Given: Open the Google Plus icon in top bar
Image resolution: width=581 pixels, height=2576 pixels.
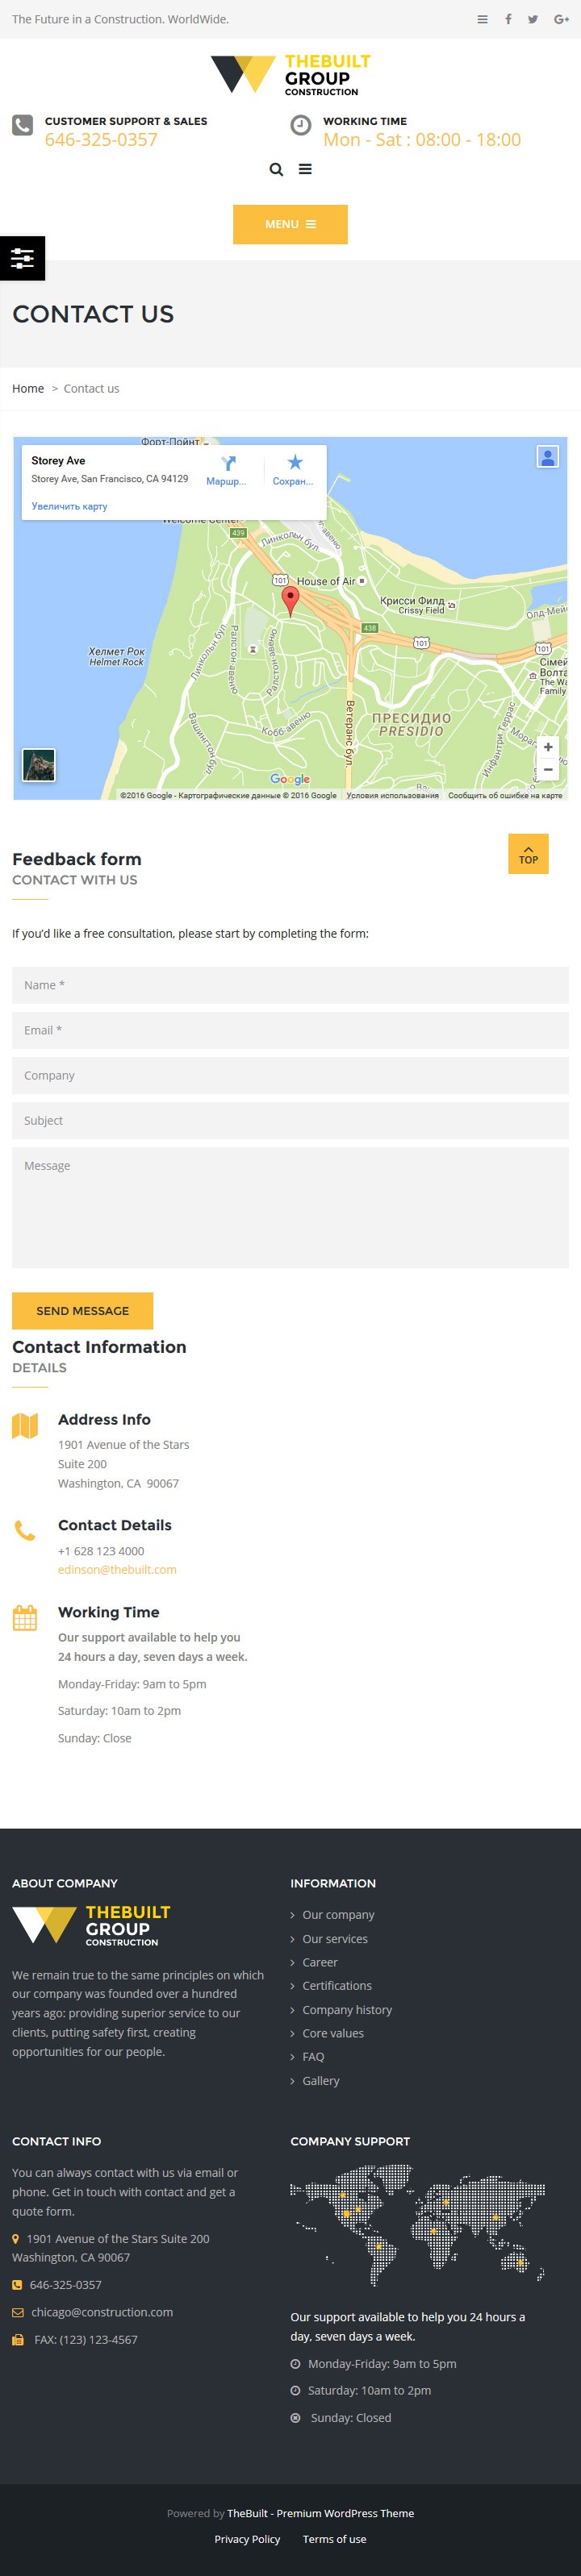Looking at the screenshot, I should [x=561, y=19].
